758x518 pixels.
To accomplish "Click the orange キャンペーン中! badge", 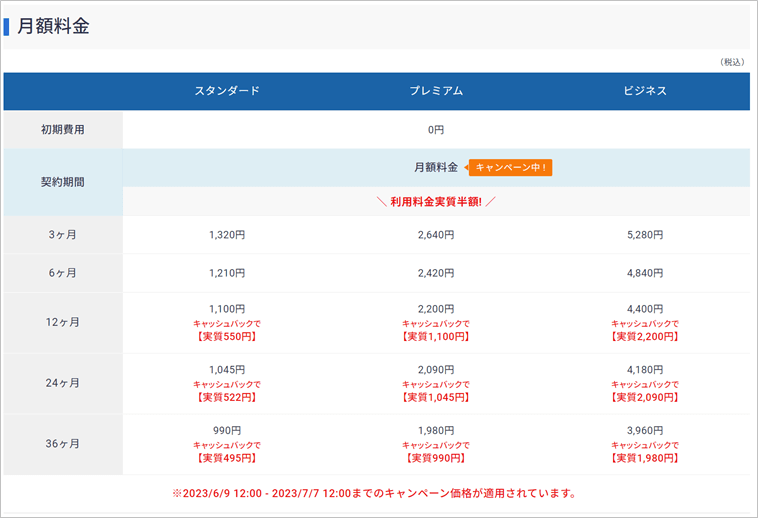I will tap(510, 167).
